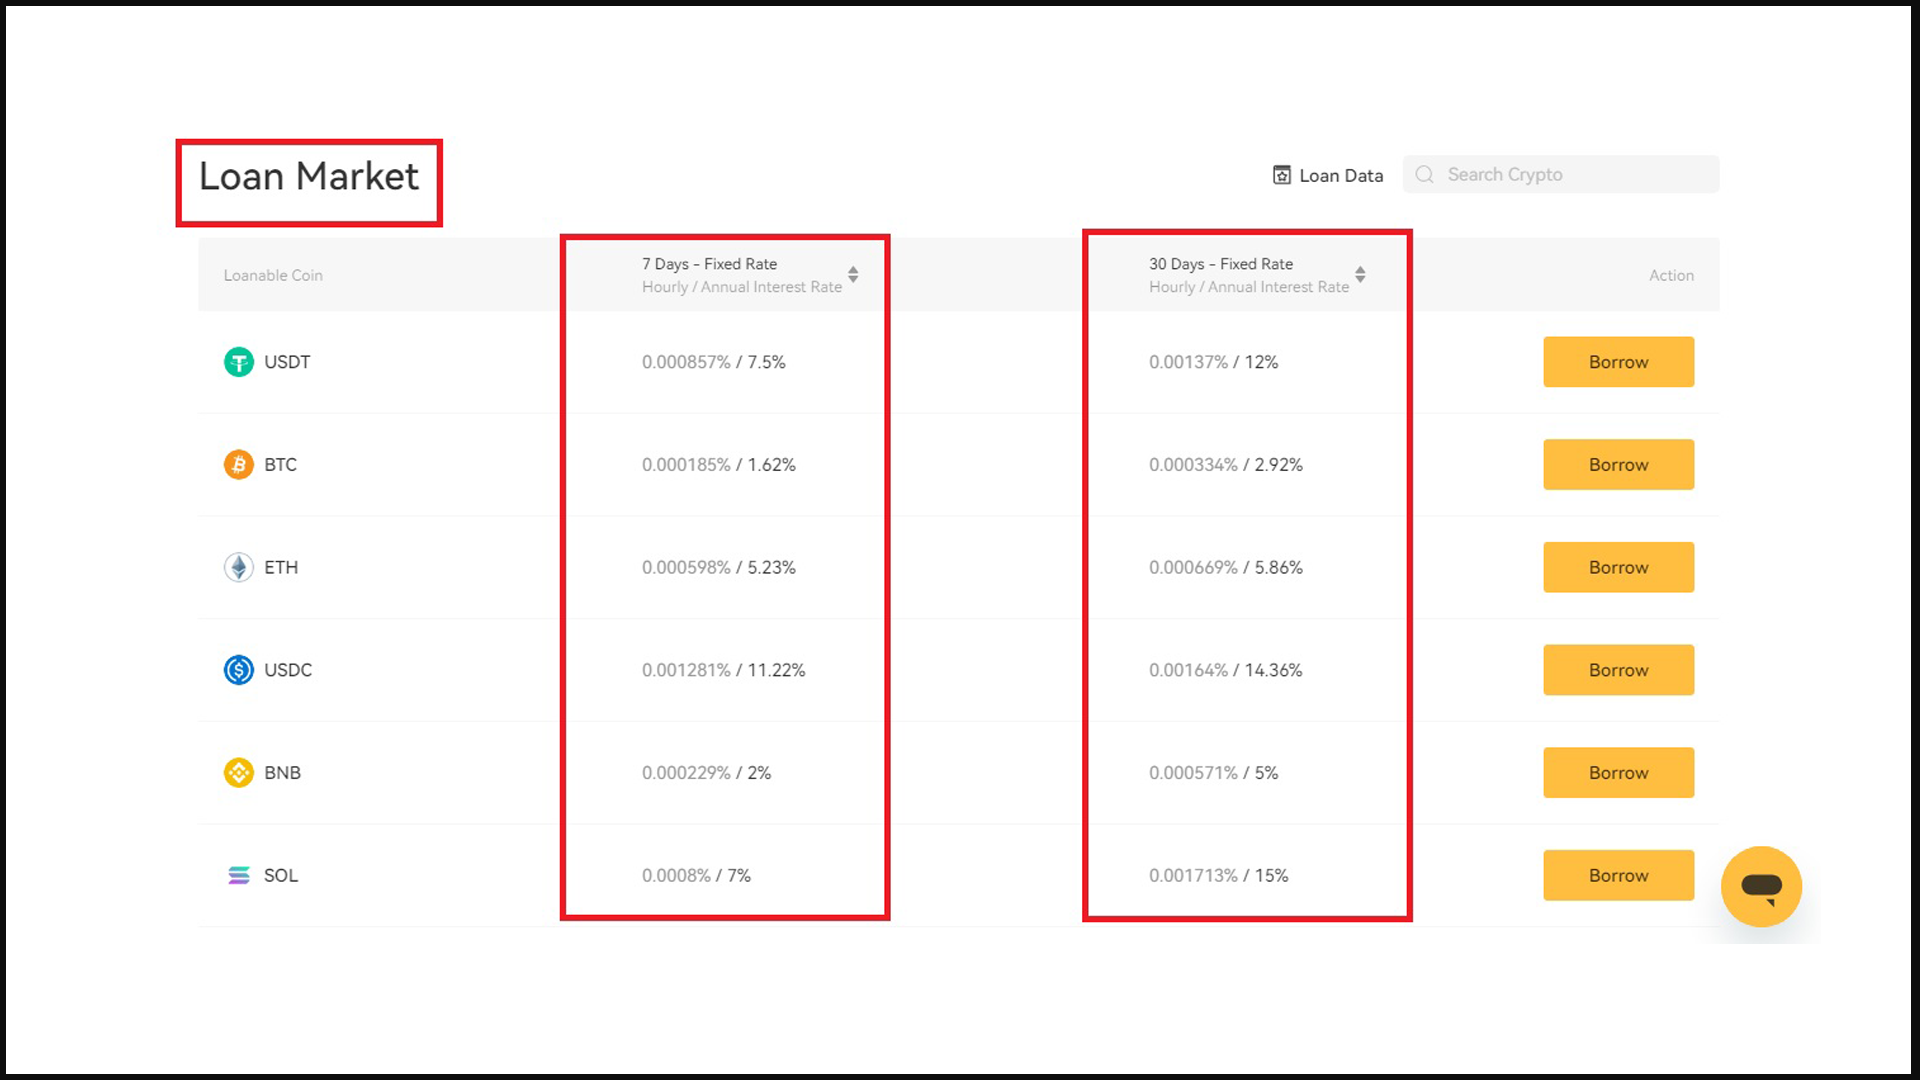Click the search magnifier icon

[1425, 175]
